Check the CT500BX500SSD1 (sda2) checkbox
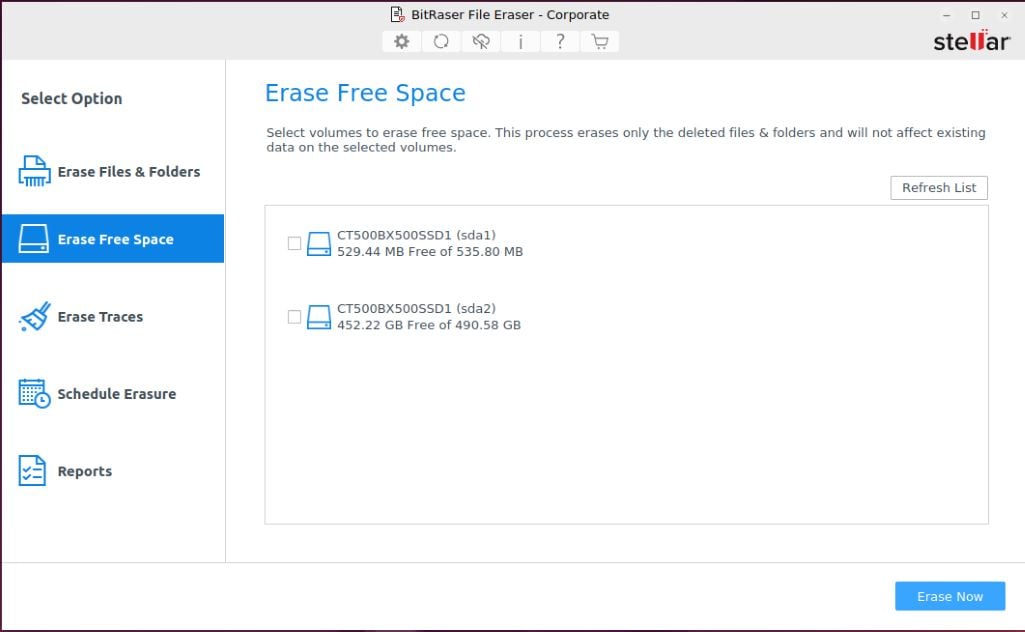Image resolution: width=1025 pixels, height=632 pixels. pos(295,317)
